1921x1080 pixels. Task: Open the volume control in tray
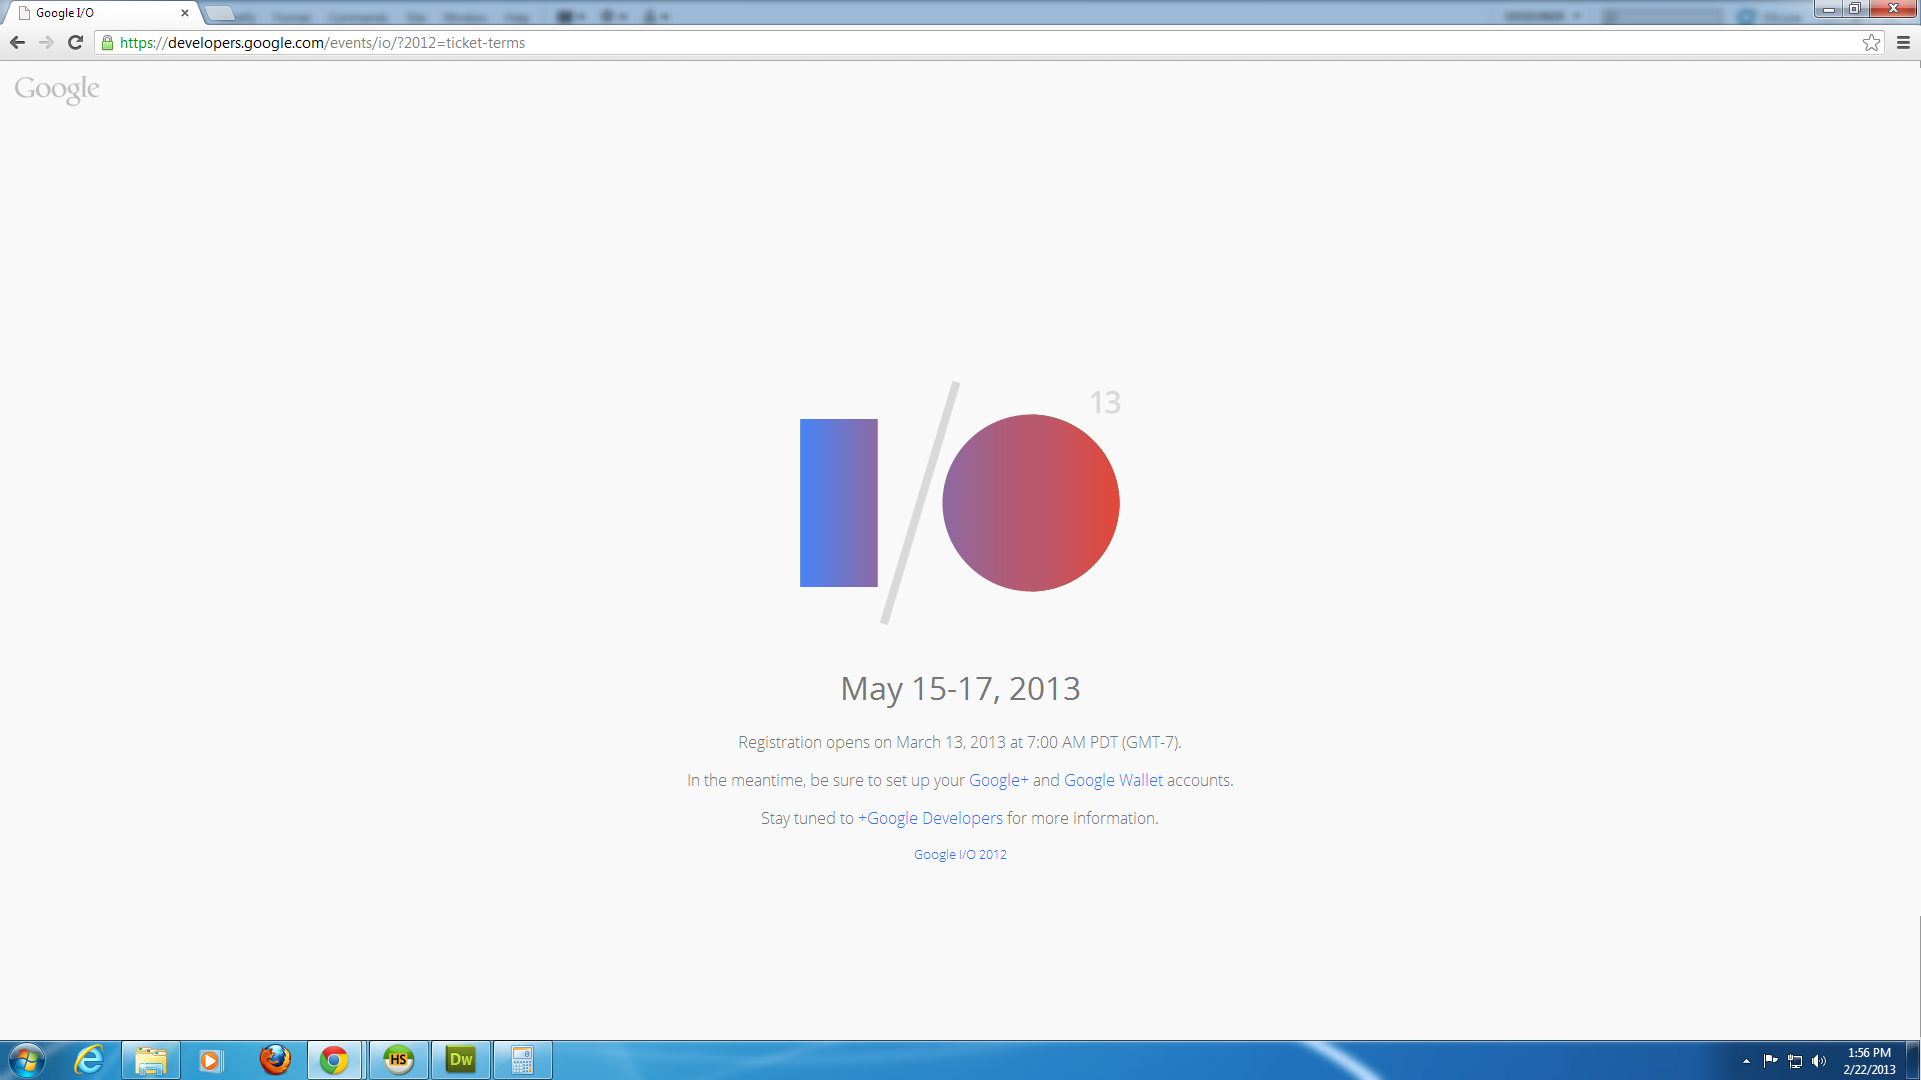coord(1818,1061)
